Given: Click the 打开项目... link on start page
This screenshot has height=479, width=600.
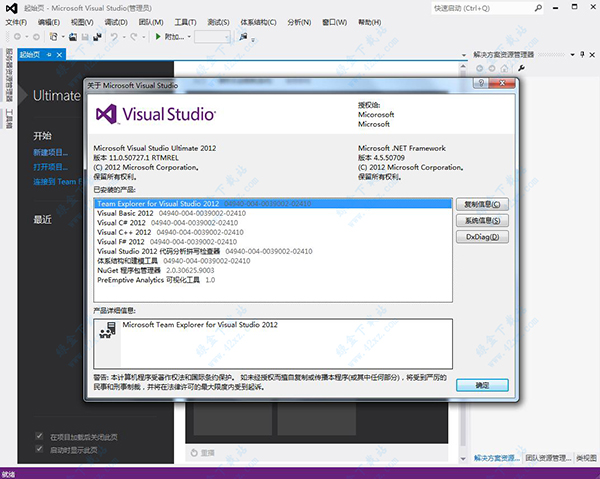Looking at the screenshot, I should [x=51, y=167].
